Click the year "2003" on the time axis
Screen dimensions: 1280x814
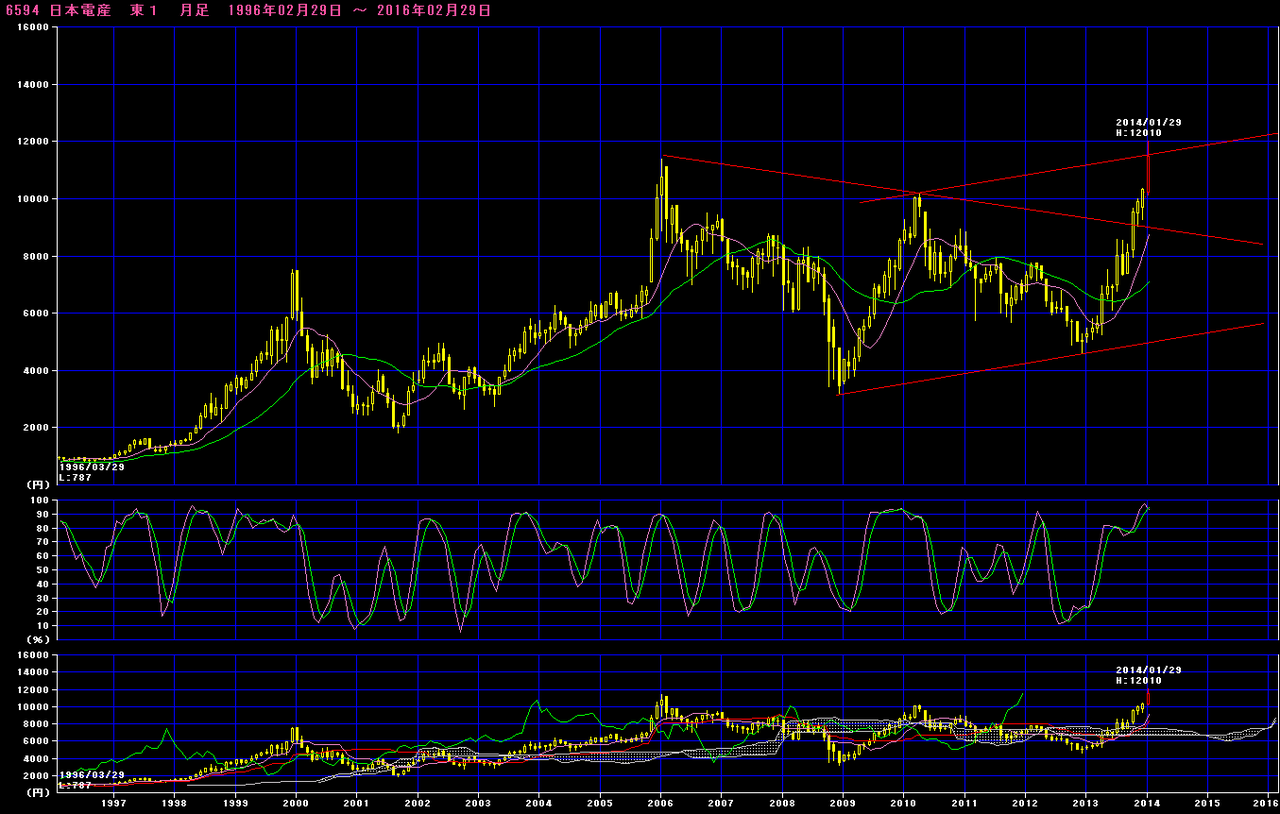pyautogui.click(x=478, y=802)
